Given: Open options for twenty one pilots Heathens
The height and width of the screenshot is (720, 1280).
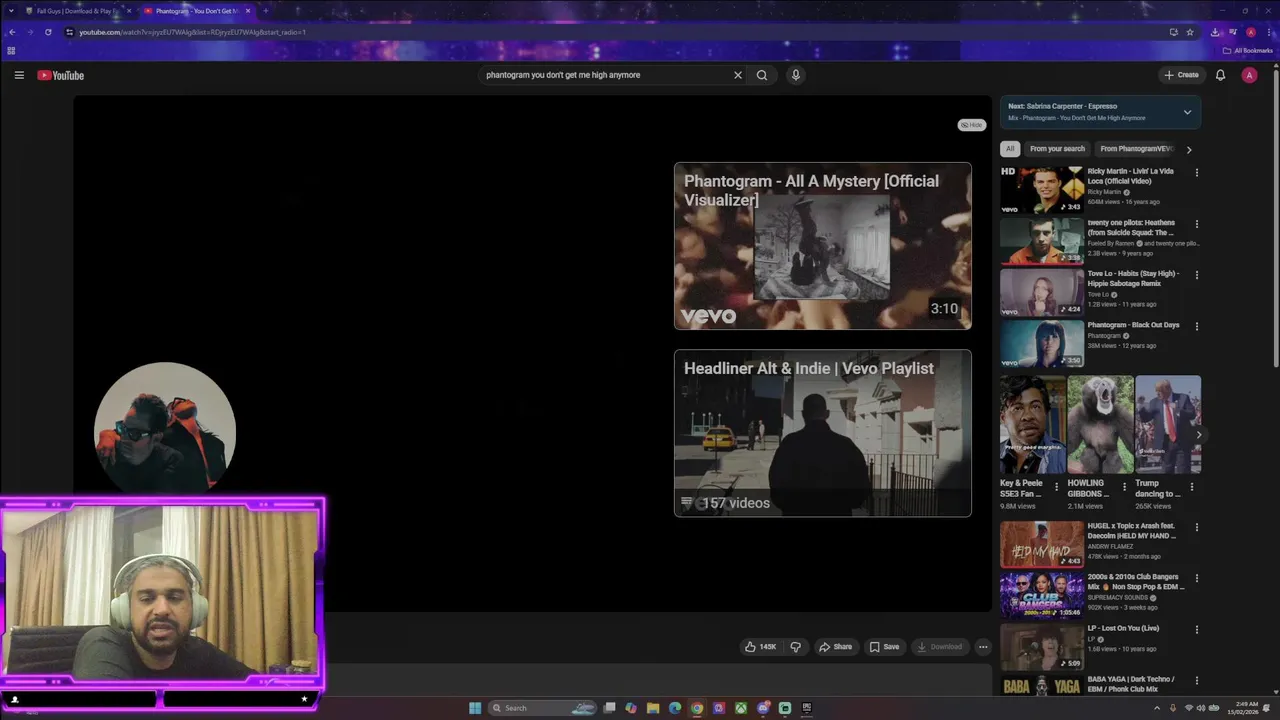Looking at the screenshot, I should click(x=1196, y=224).
